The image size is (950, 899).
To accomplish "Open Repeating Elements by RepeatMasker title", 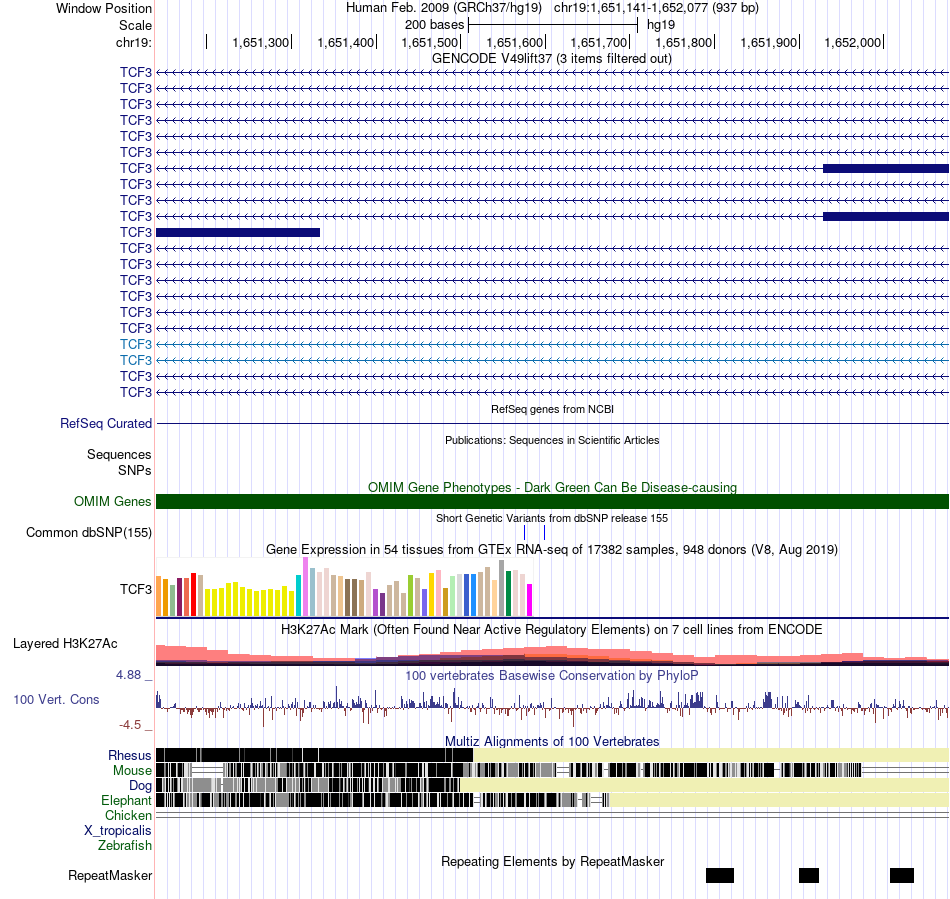I will tap(552, 861).
